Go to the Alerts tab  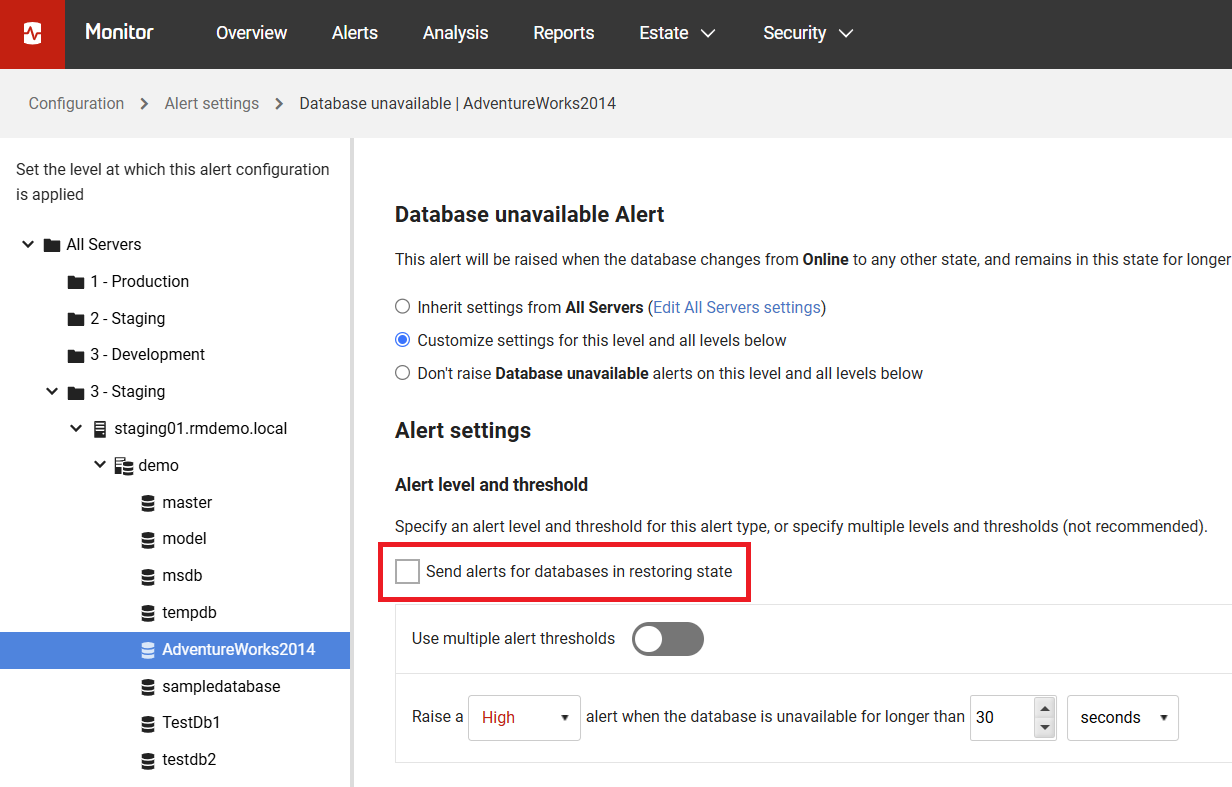point(354,33)
